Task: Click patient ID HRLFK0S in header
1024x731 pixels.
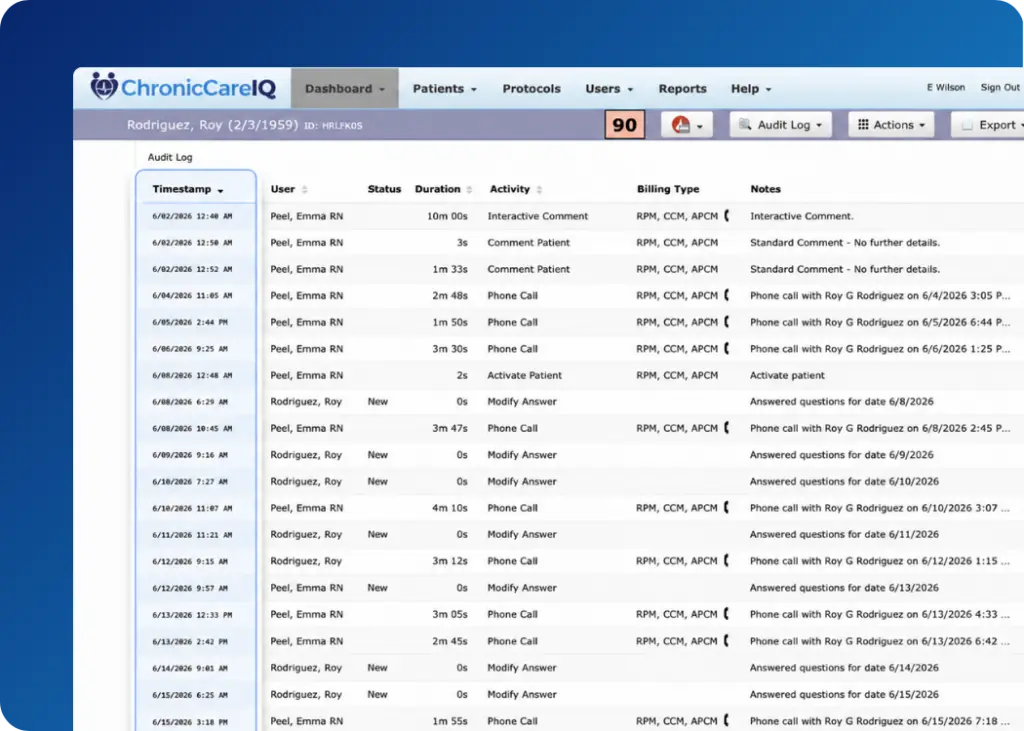Action: click(x=334, y=125)
